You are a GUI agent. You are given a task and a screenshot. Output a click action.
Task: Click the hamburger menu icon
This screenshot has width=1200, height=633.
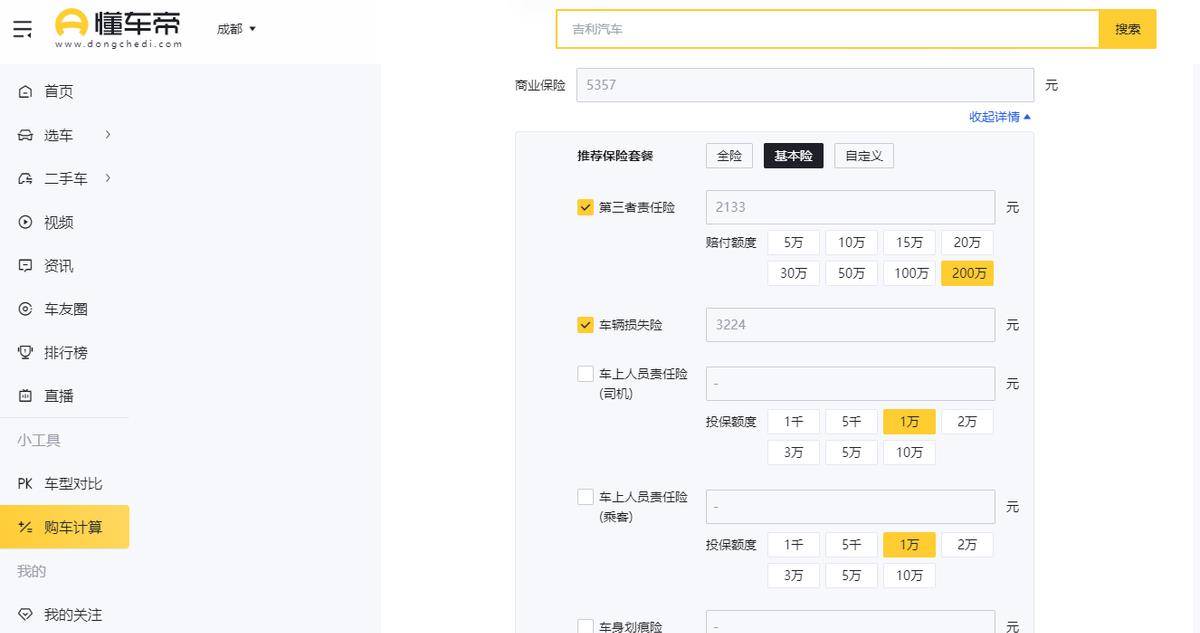point(22,29)
